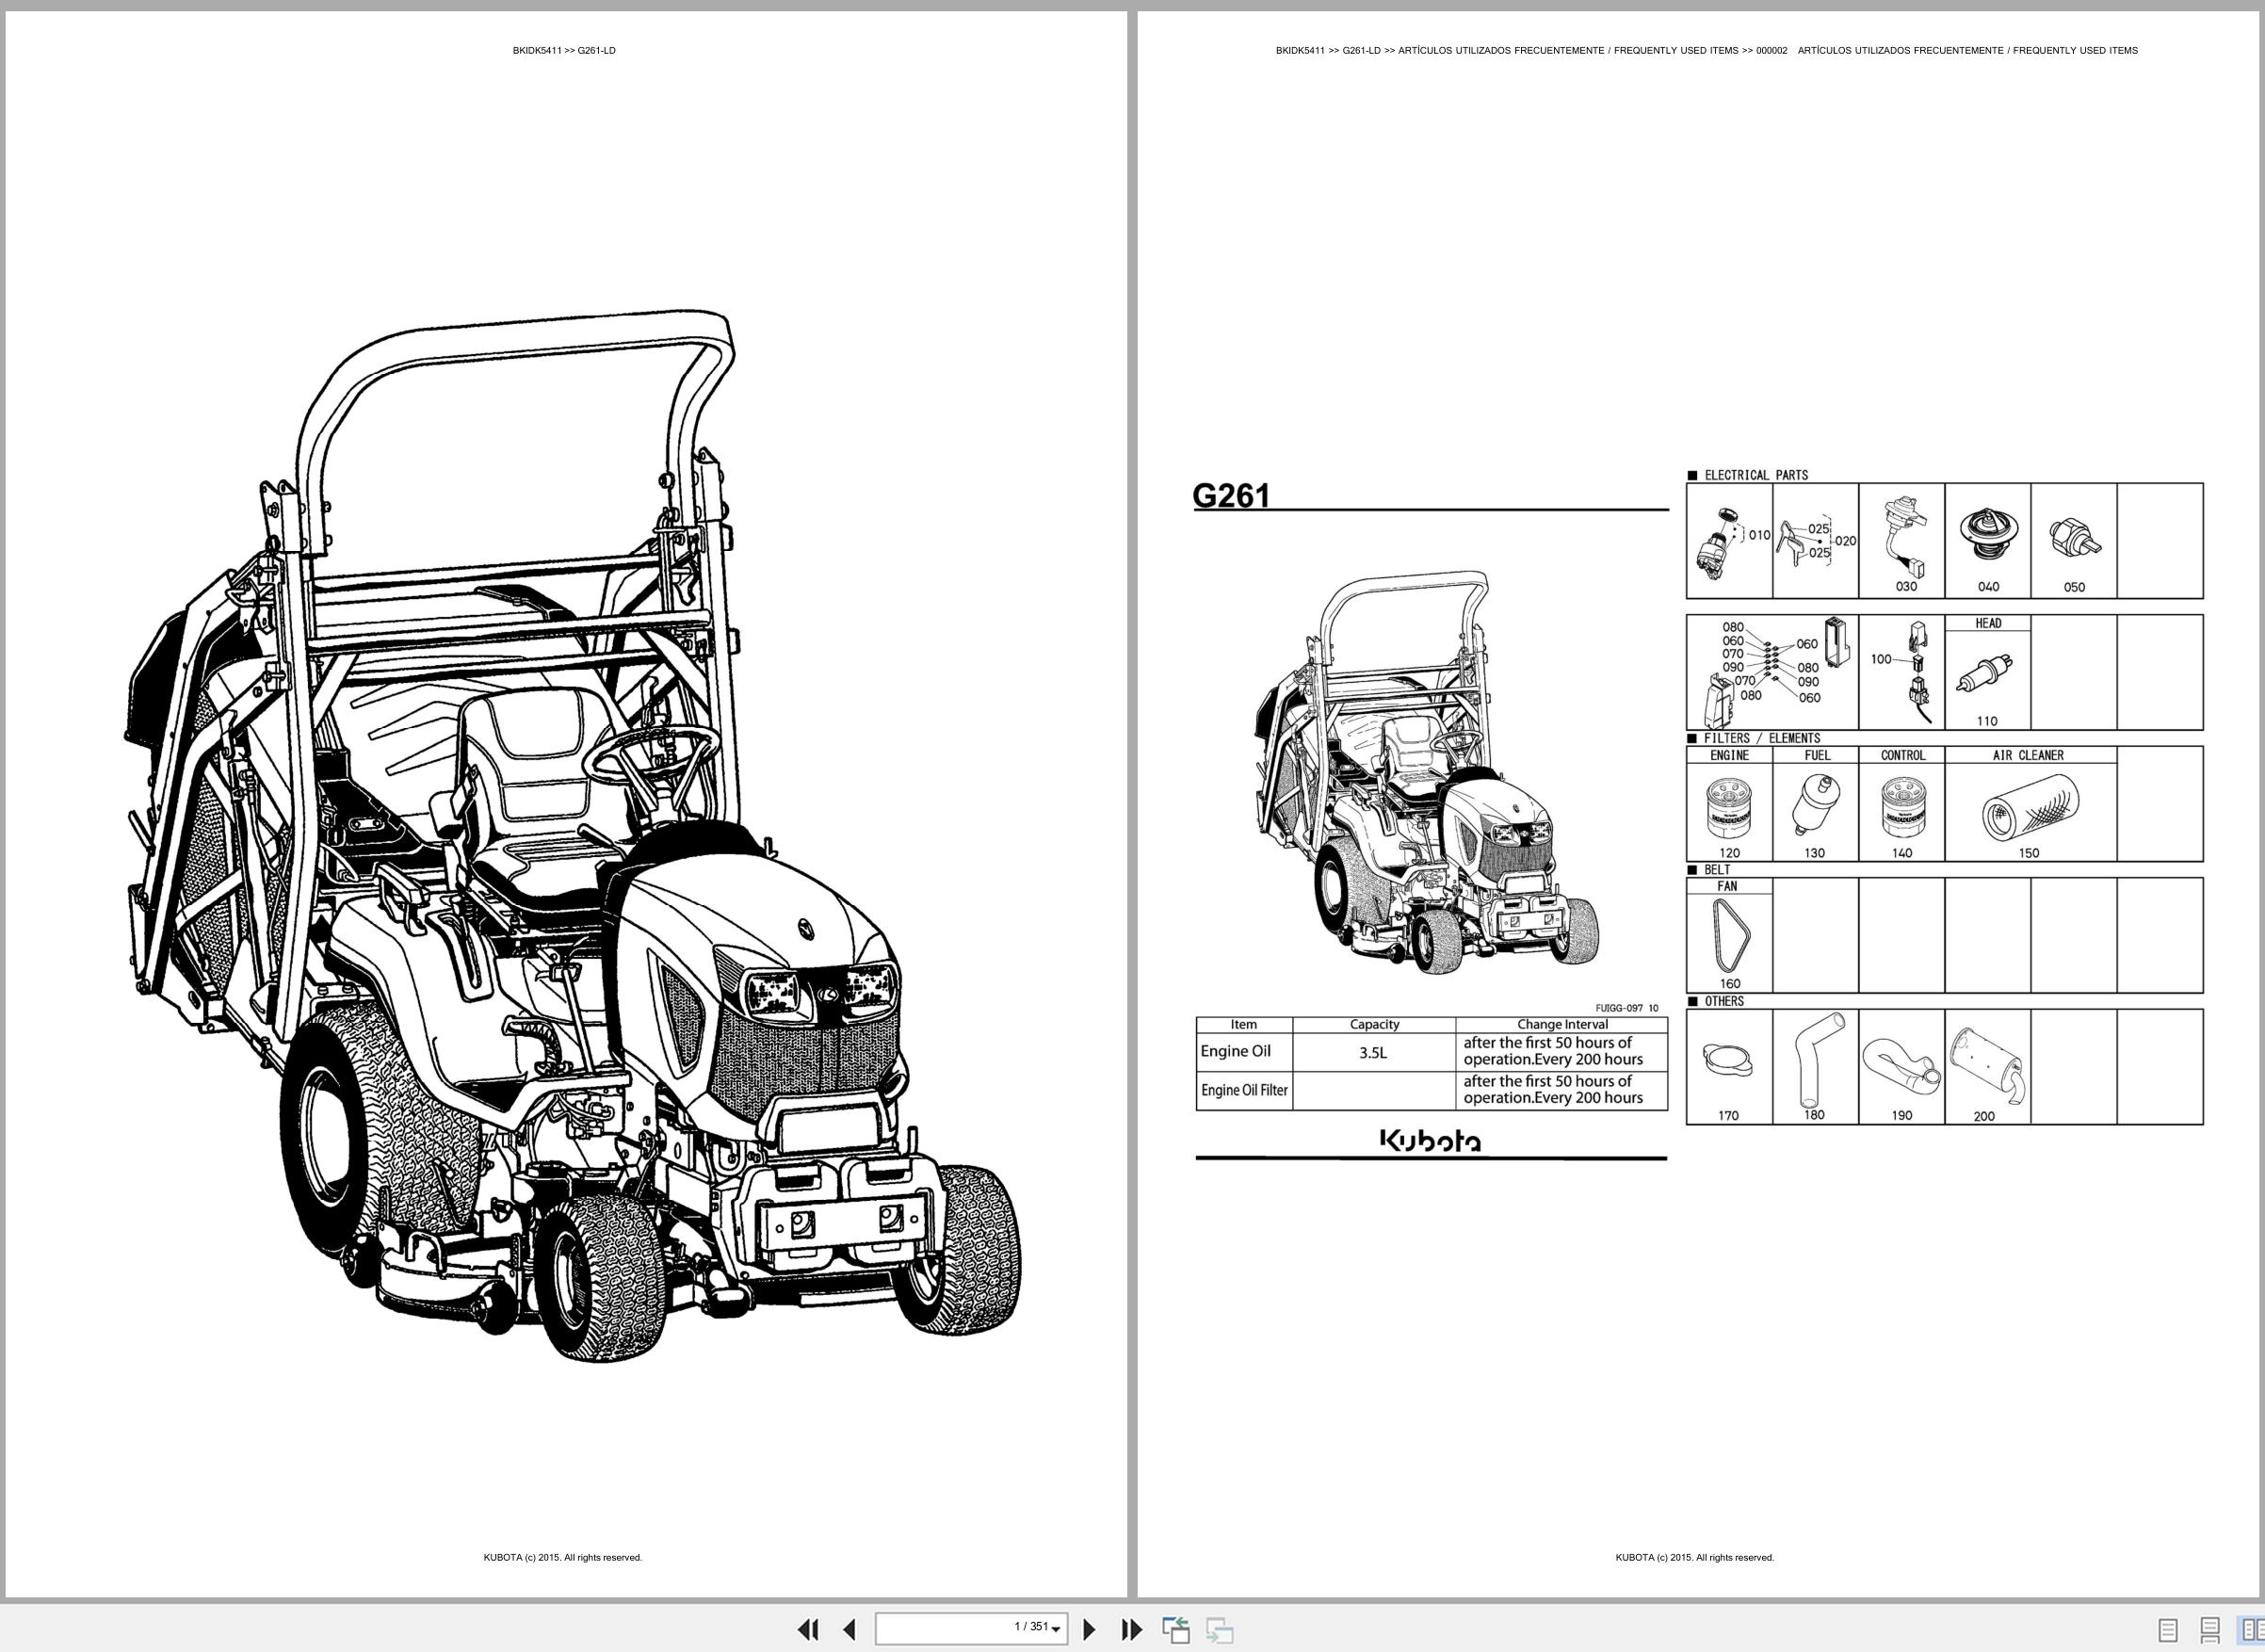This screenshot has height=1652, width=2265.
Task: Switch to single page view
Action: [2168, 1630]
